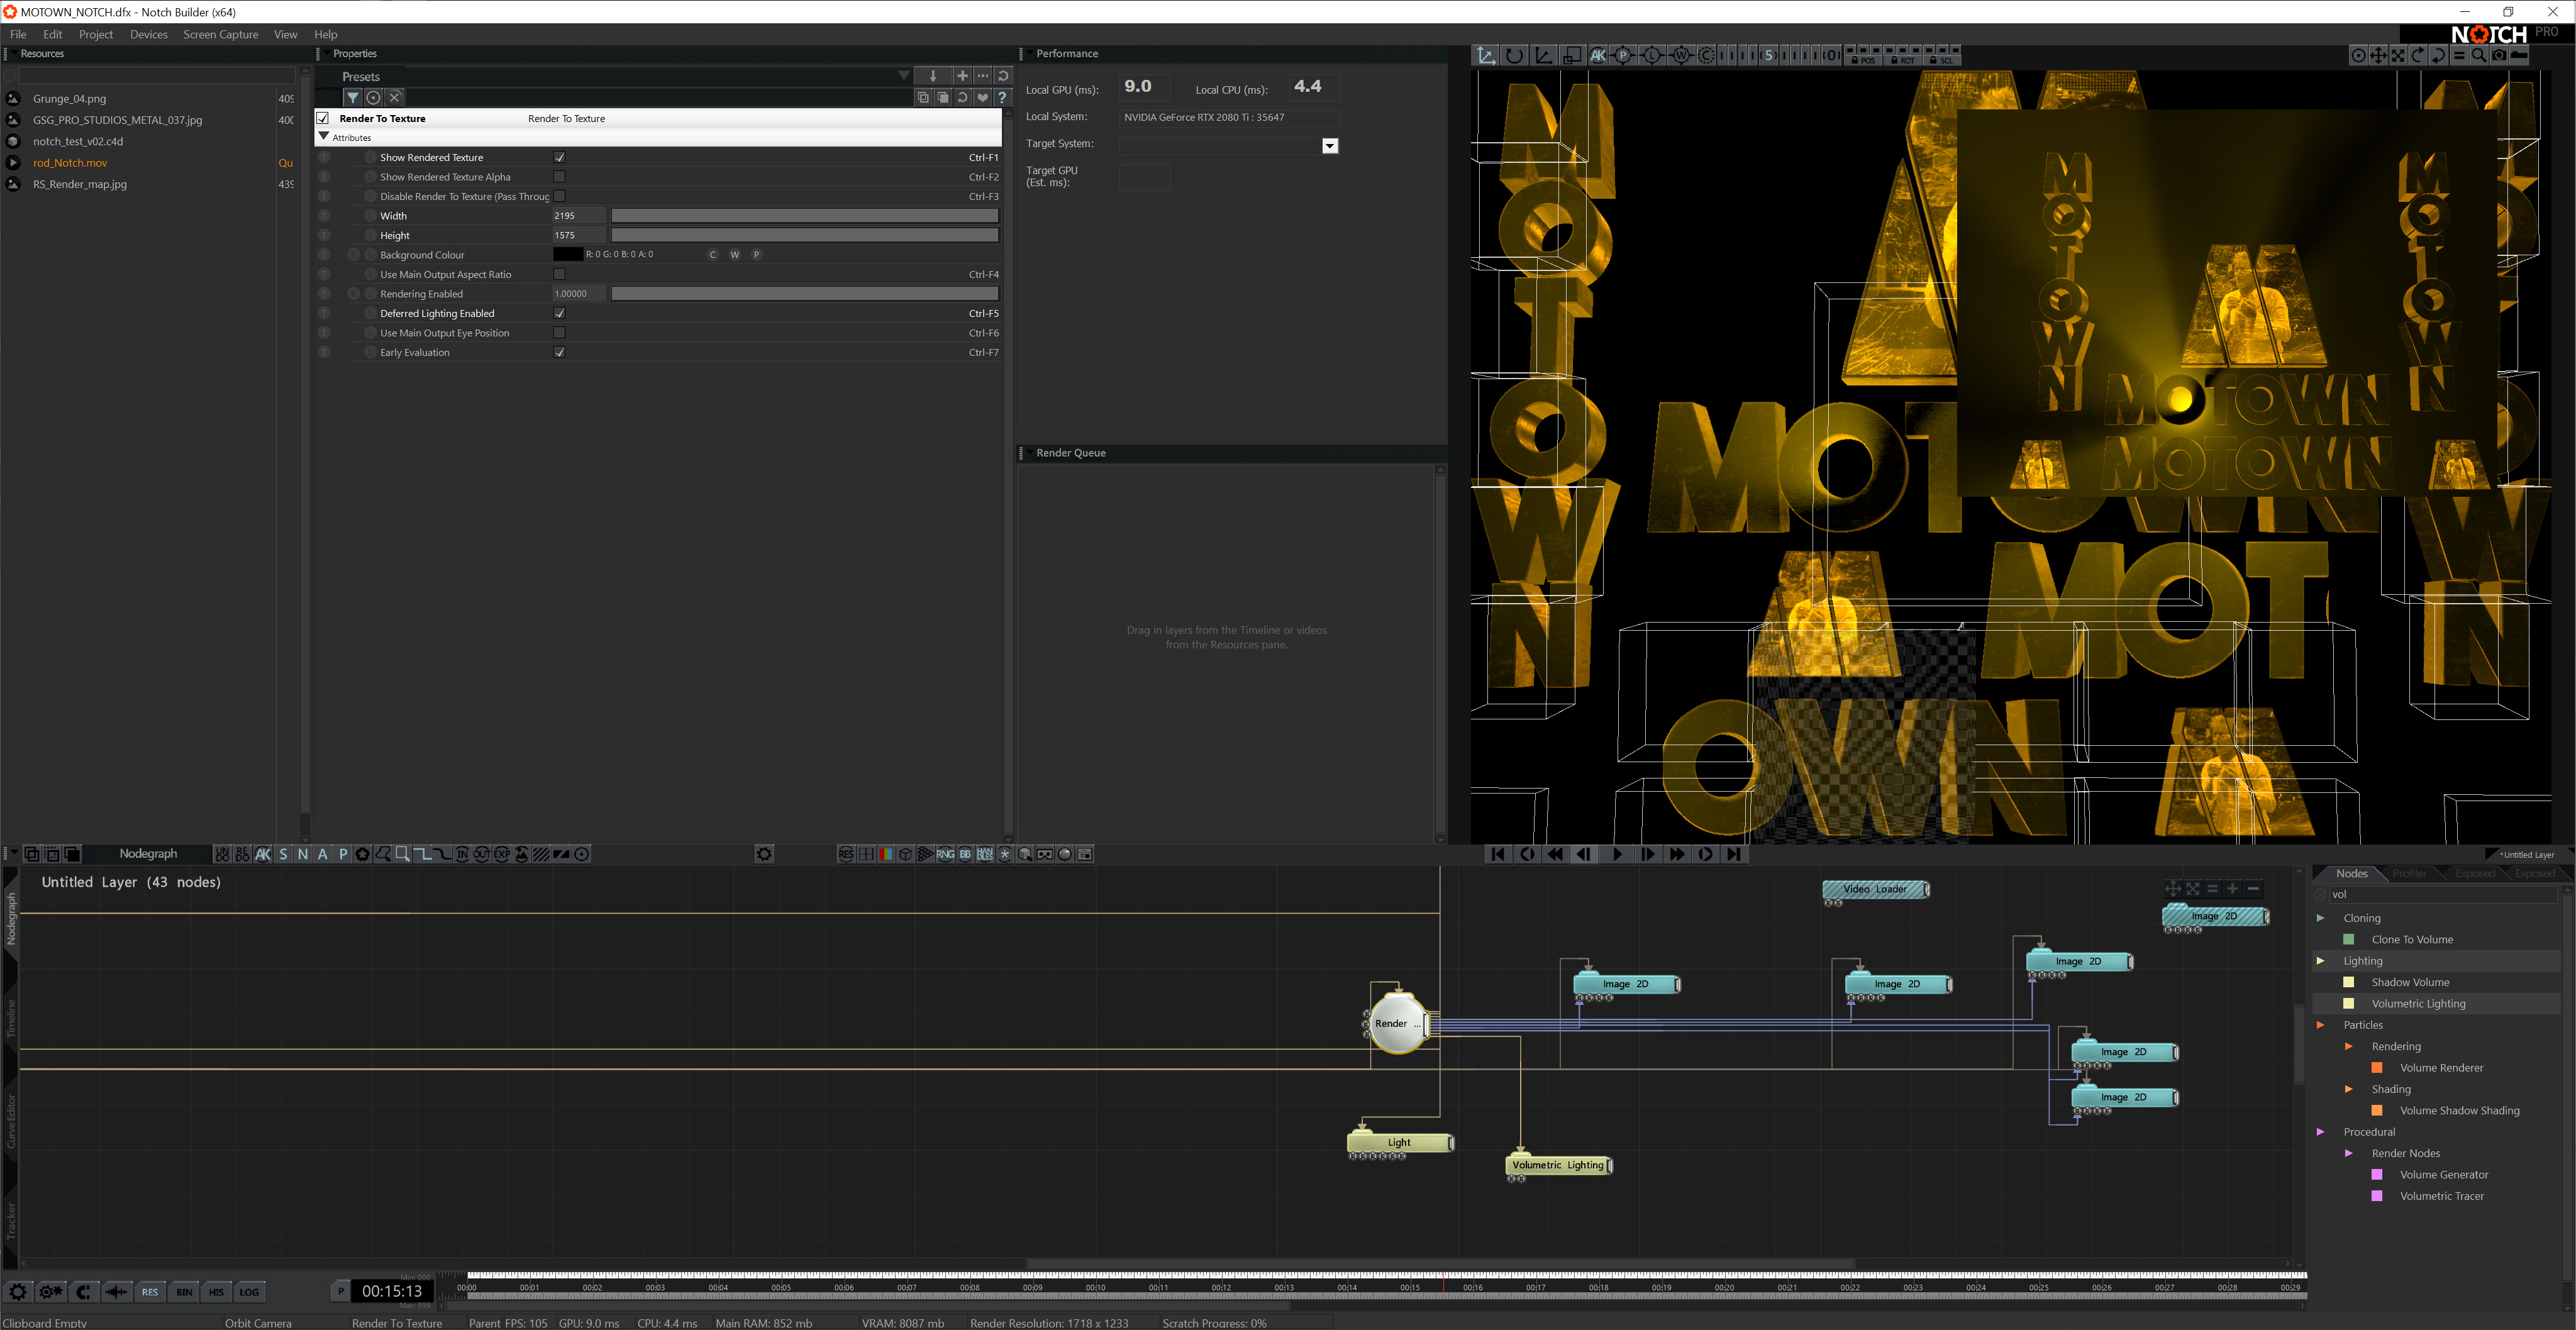The image size is (2576, 1330).
Task: Click the filter funnel icon in Properties
Action: click(353, 97)
